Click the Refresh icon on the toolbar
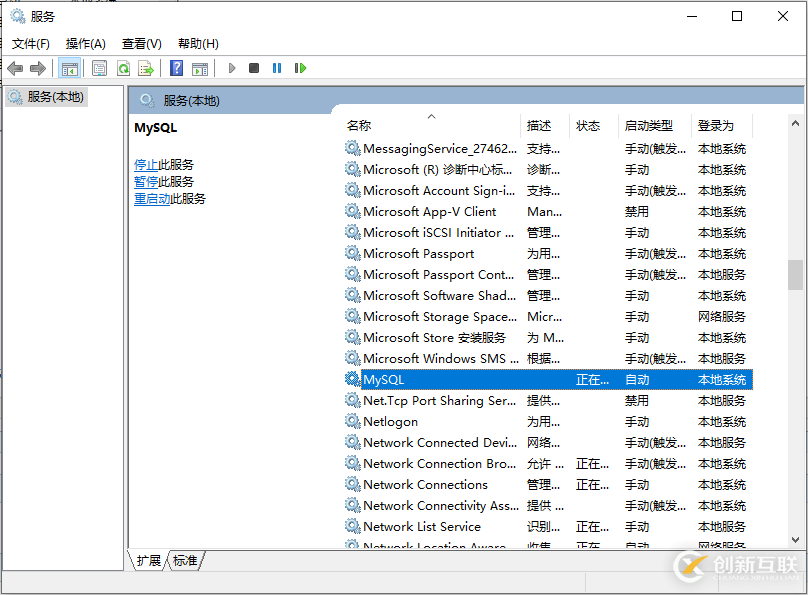Image resolution: width=808 pixels, height=595 pixels. (123, 68)
